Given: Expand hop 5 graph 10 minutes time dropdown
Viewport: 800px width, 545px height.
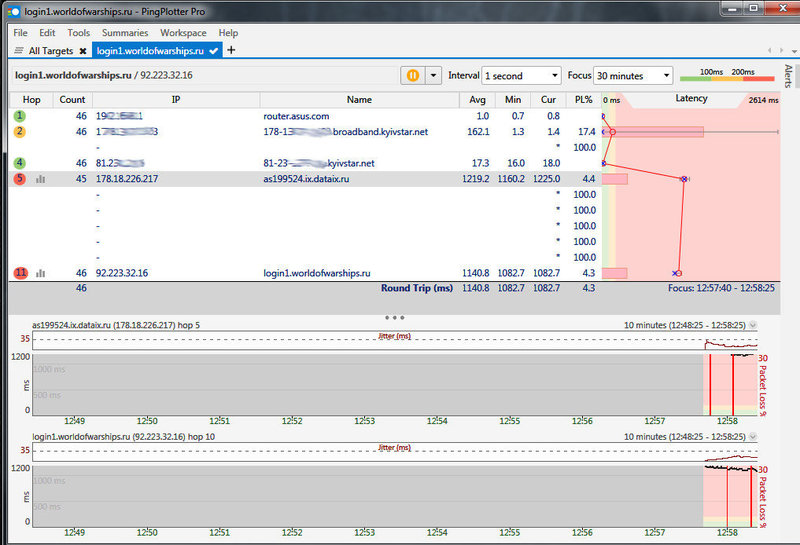Looking at the screenshot, I should [x=753, y=325].
